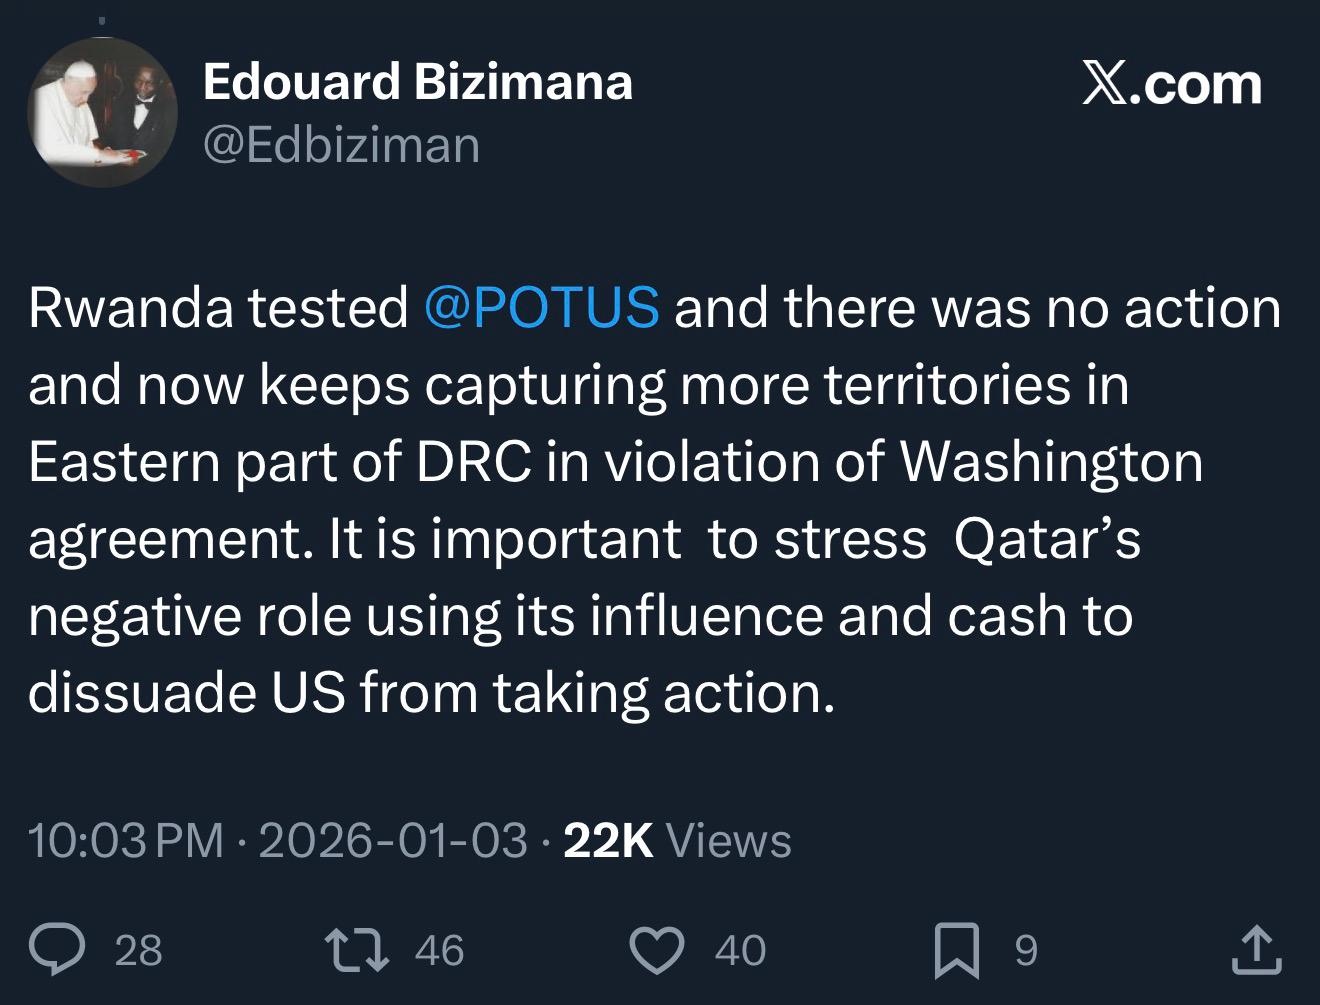This screenshot has width=1320, height=1005.
Task: Click the @POTUS mention link
Action: (x=541, y=307)
